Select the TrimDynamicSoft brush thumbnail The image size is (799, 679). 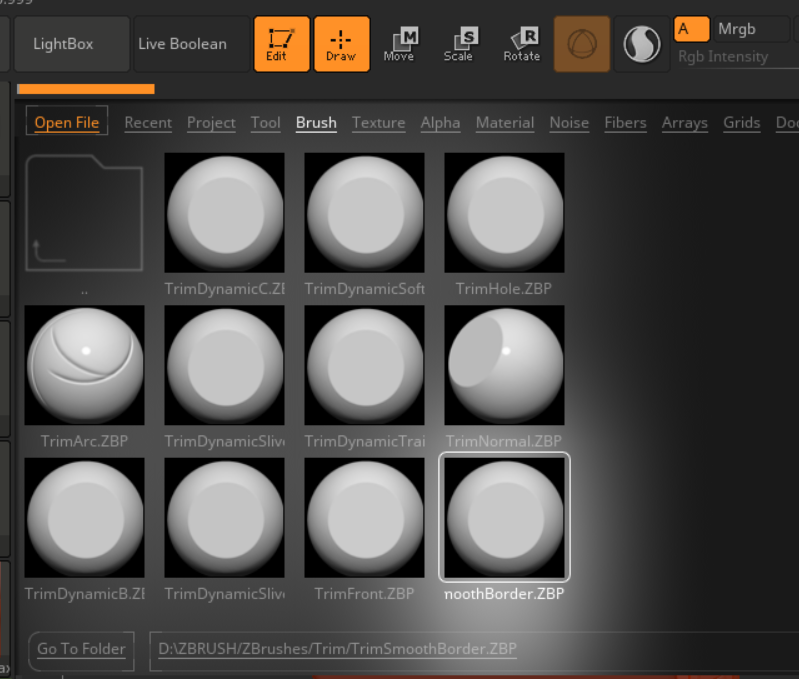(364, 212)
